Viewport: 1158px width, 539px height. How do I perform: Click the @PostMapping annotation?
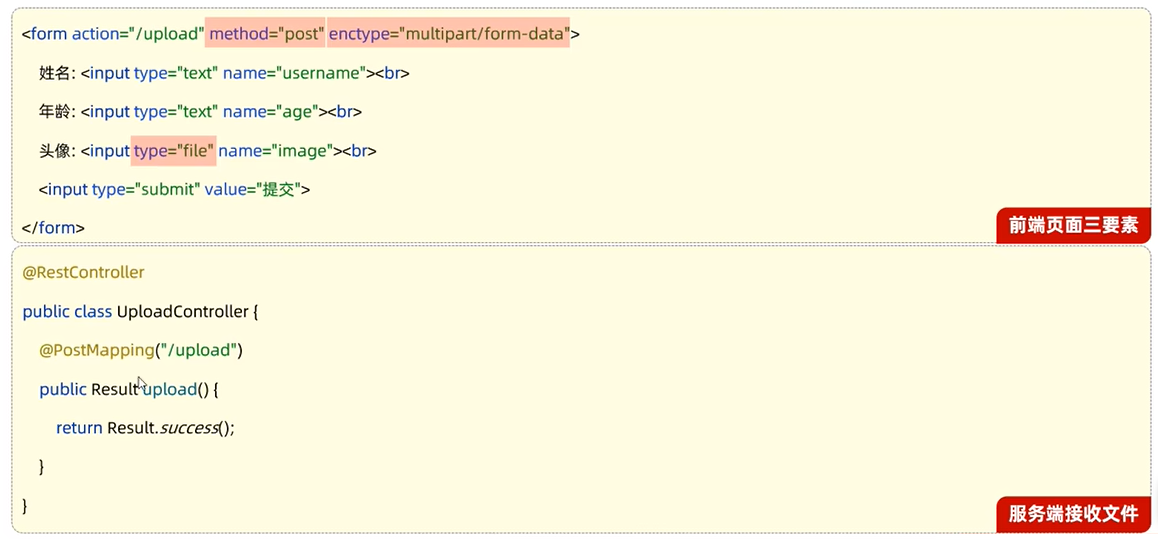coord(97,351)
